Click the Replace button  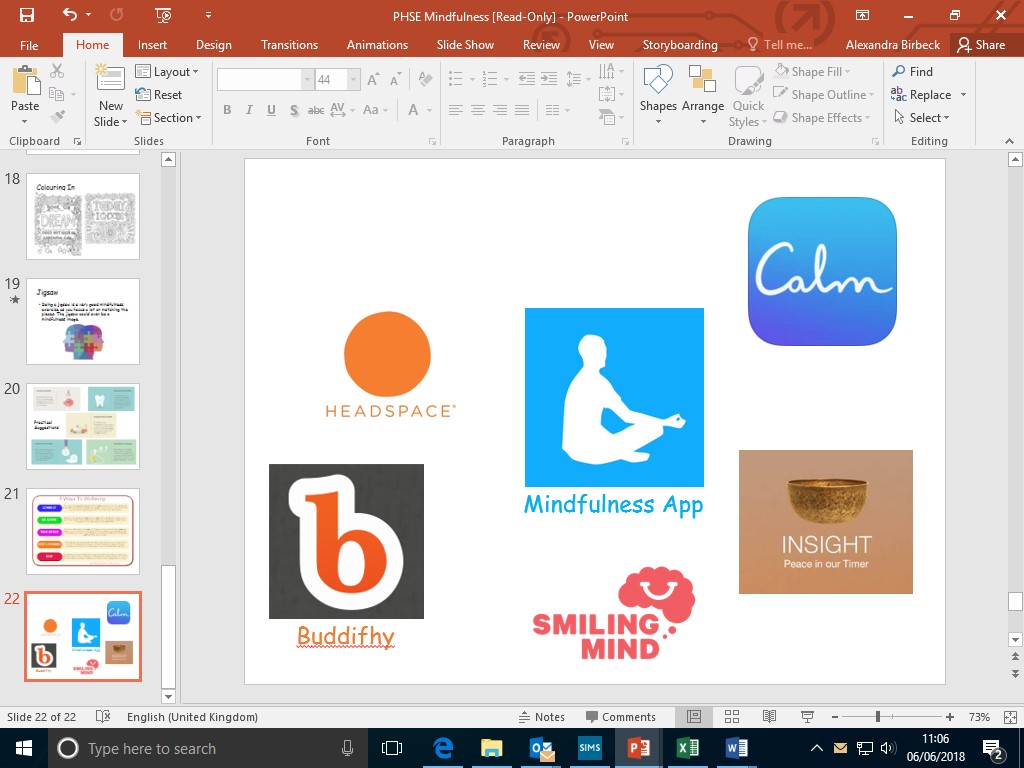pyautogui.click(x=921, y=95)
